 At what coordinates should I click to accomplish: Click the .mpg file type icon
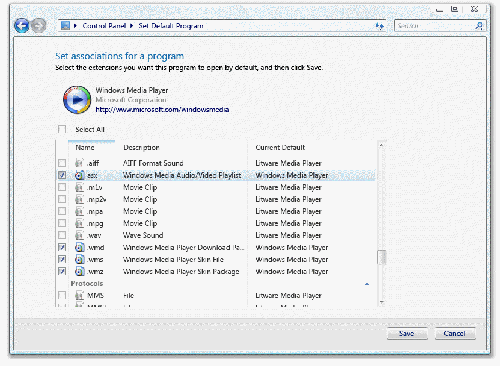[79, 223]
